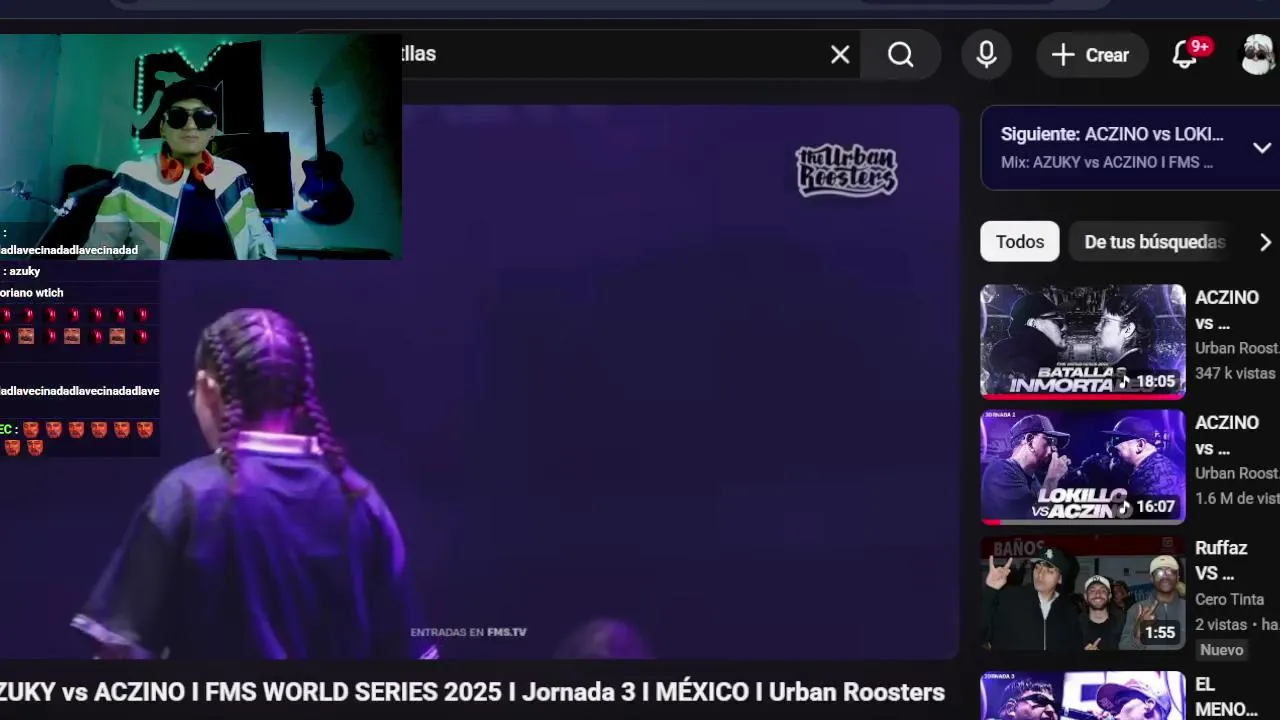Open the Crear upload menu

(1091, 55)
